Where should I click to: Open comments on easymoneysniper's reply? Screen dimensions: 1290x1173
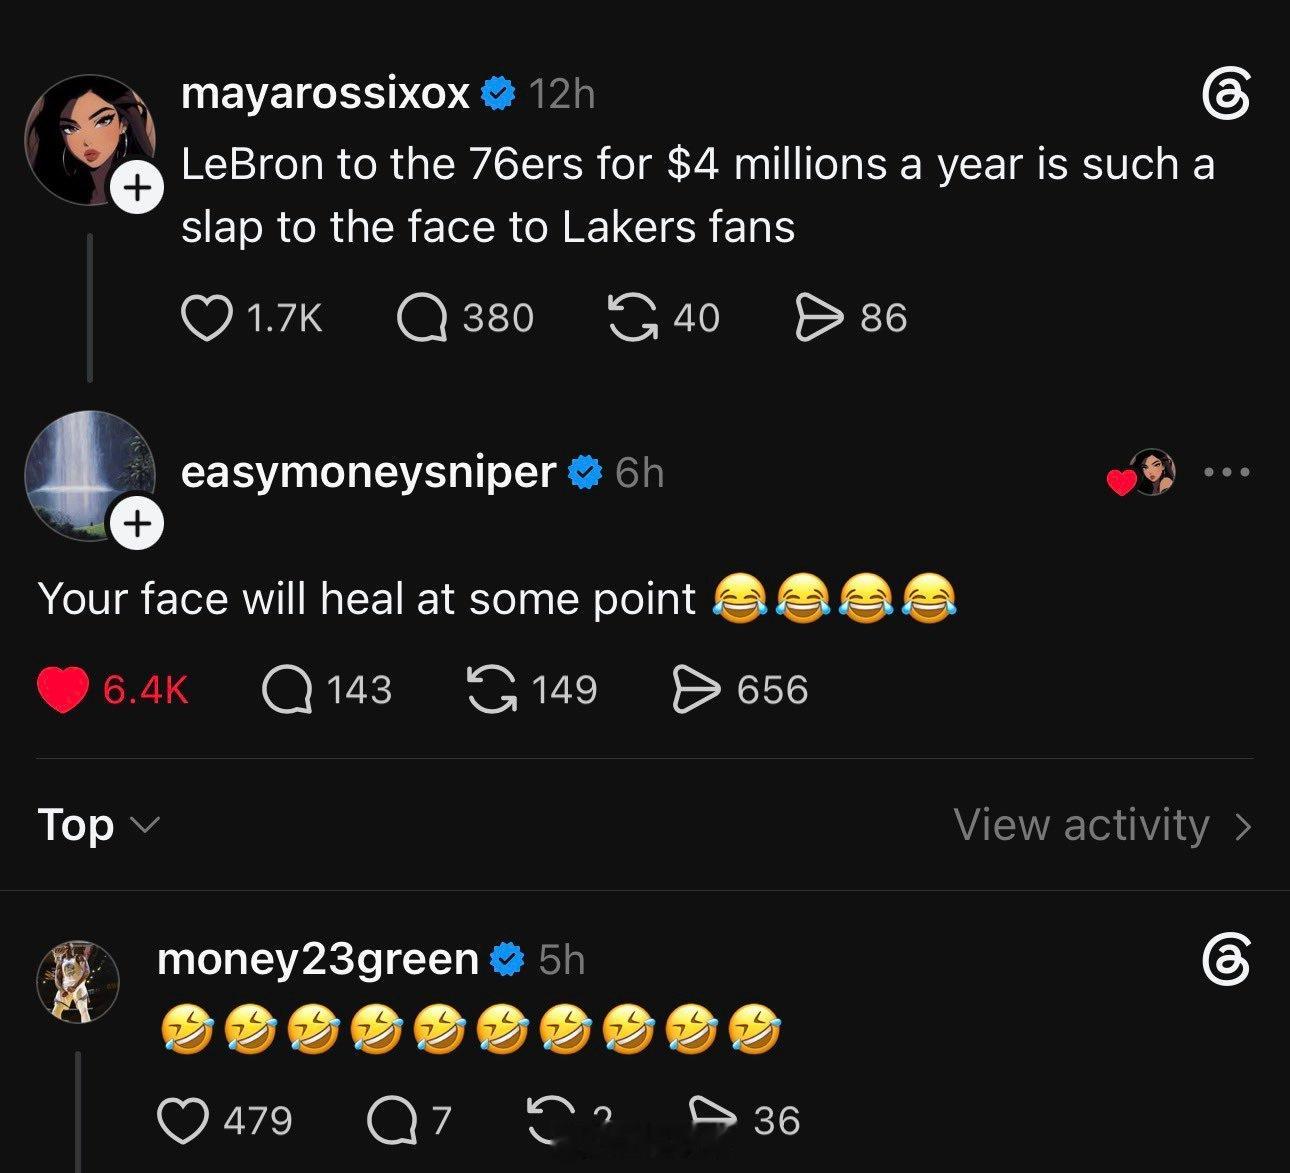(286, 690)
